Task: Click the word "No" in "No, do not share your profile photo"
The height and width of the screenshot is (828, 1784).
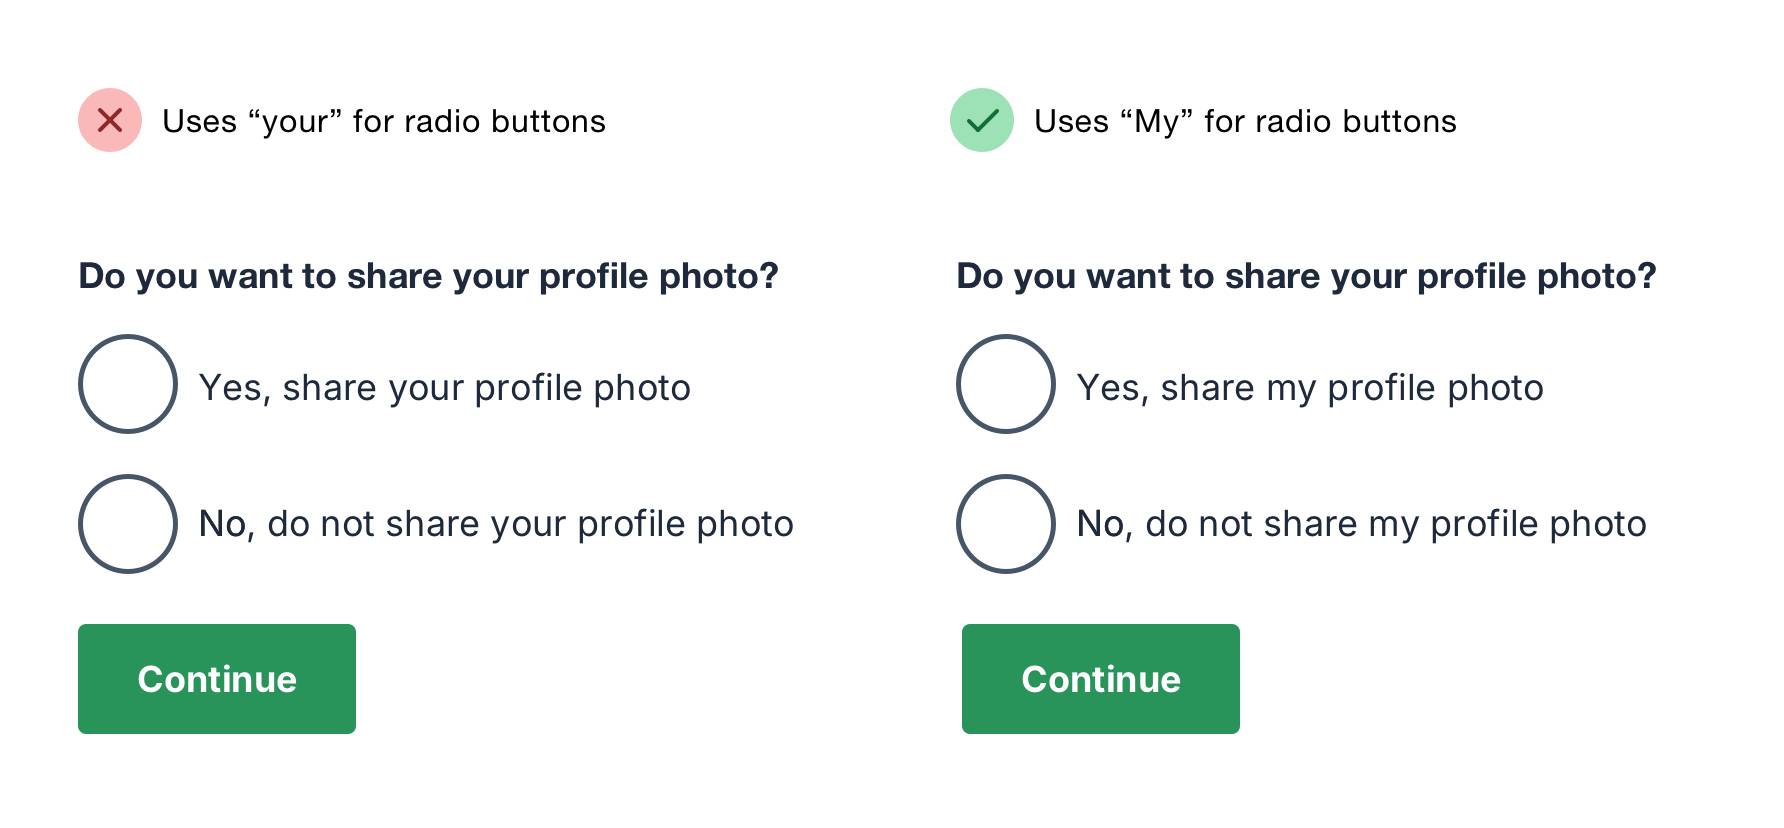Action: point(222,524)
